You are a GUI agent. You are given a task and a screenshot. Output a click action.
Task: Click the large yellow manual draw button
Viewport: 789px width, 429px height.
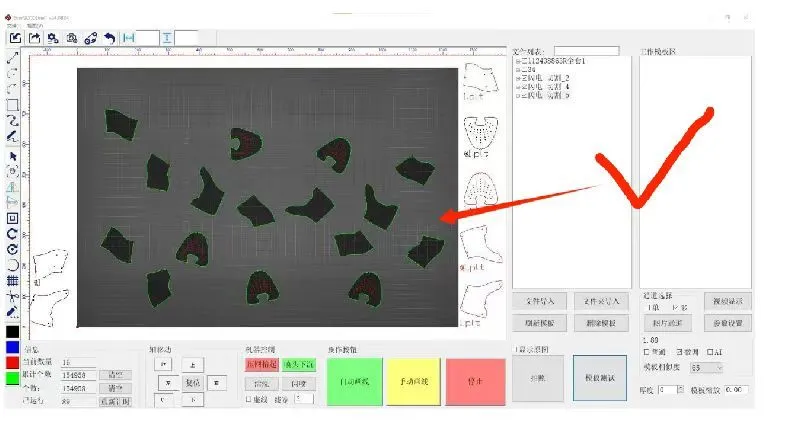(414, 382)
